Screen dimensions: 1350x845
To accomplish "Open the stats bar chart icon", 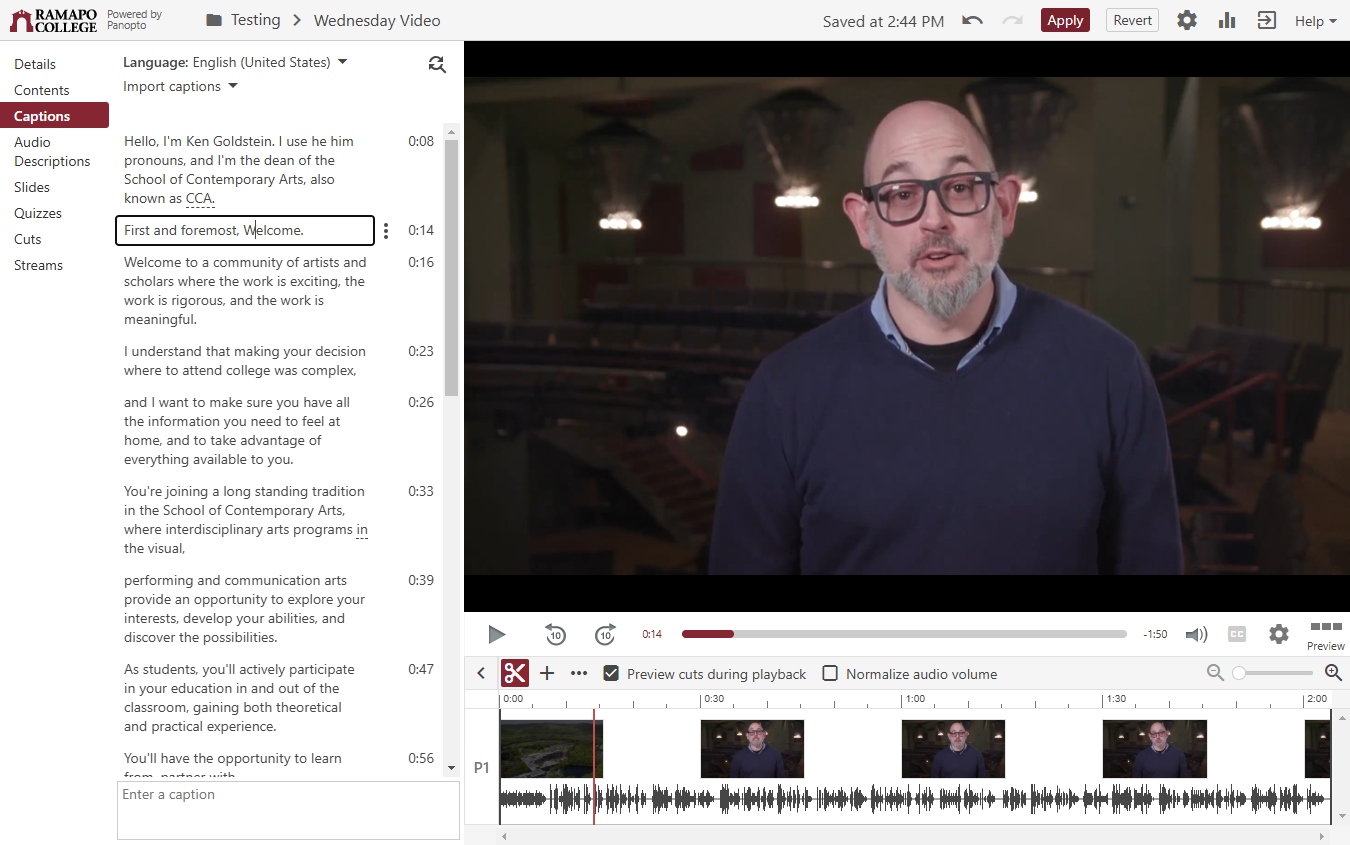I will [x=1227, y=20].
